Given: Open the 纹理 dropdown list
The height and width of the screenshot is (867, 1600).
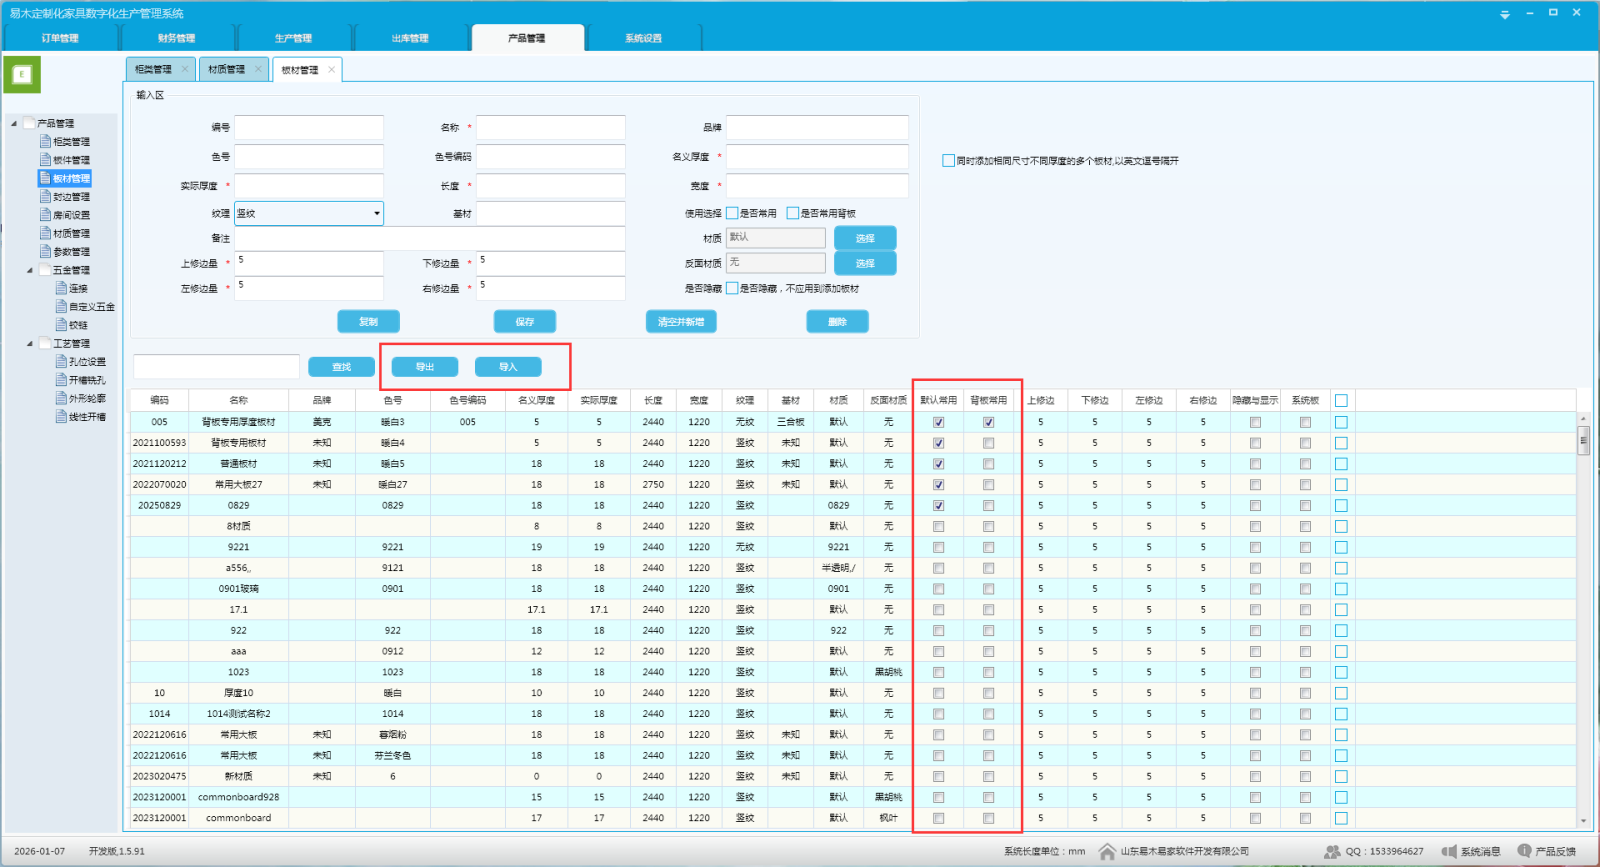Looking at the screenshot, I should point(377,213).
